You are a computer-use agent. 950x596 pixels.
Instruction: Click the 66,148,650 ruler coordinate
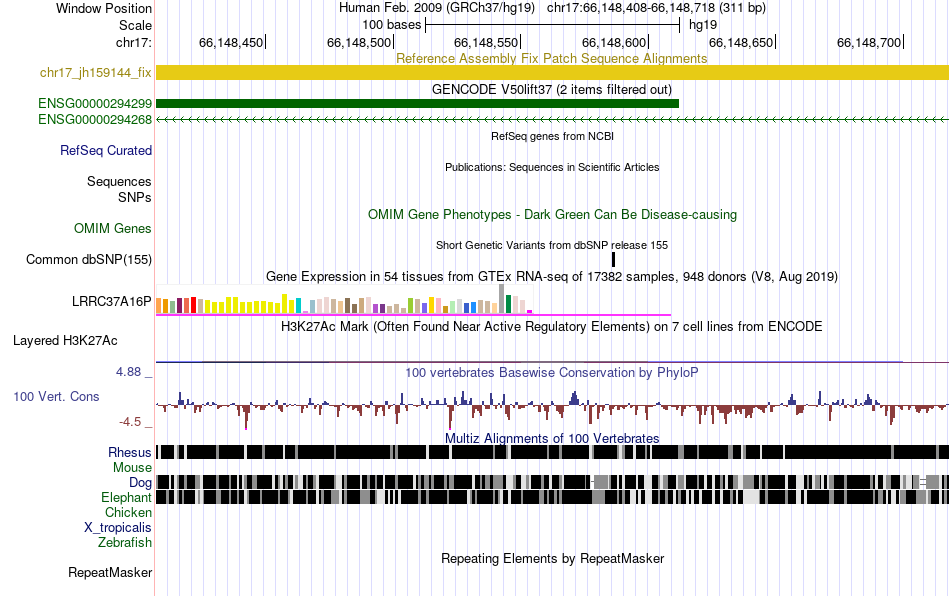pos(742,42)
